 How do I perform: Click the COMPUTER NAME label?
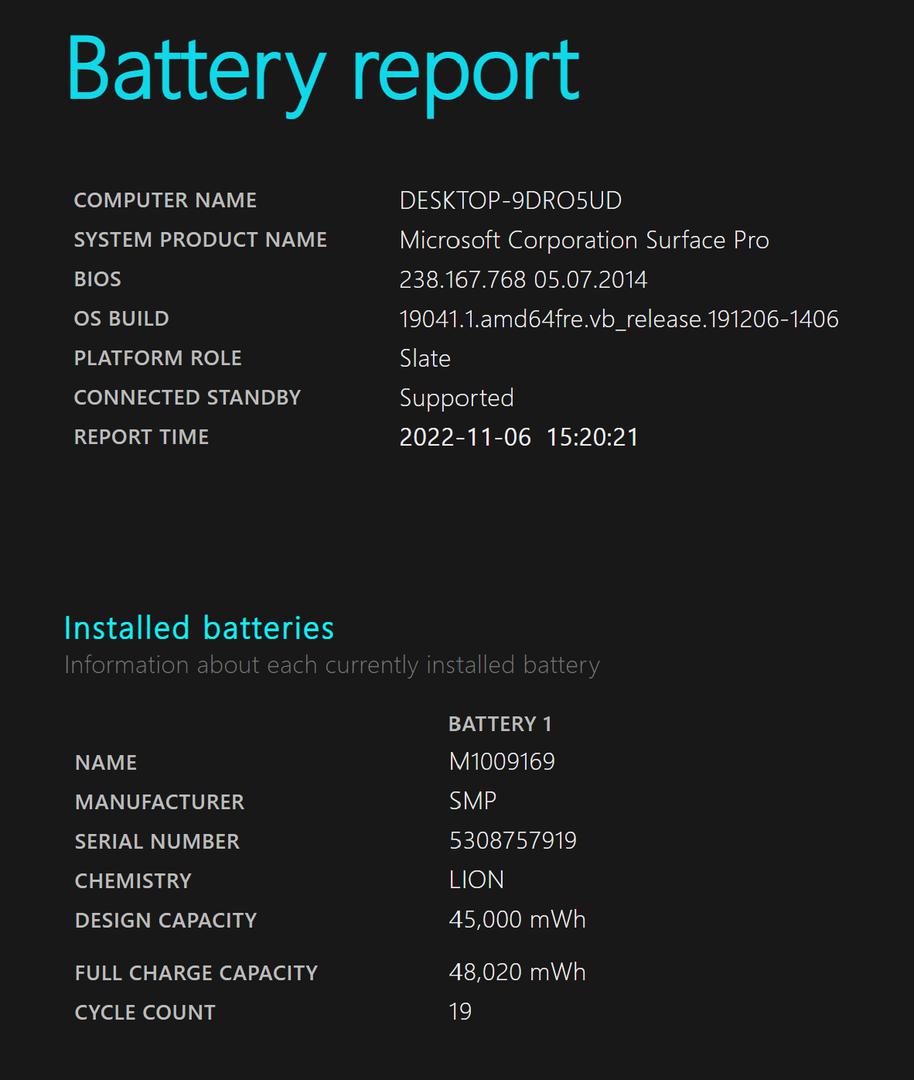[165, 200]
